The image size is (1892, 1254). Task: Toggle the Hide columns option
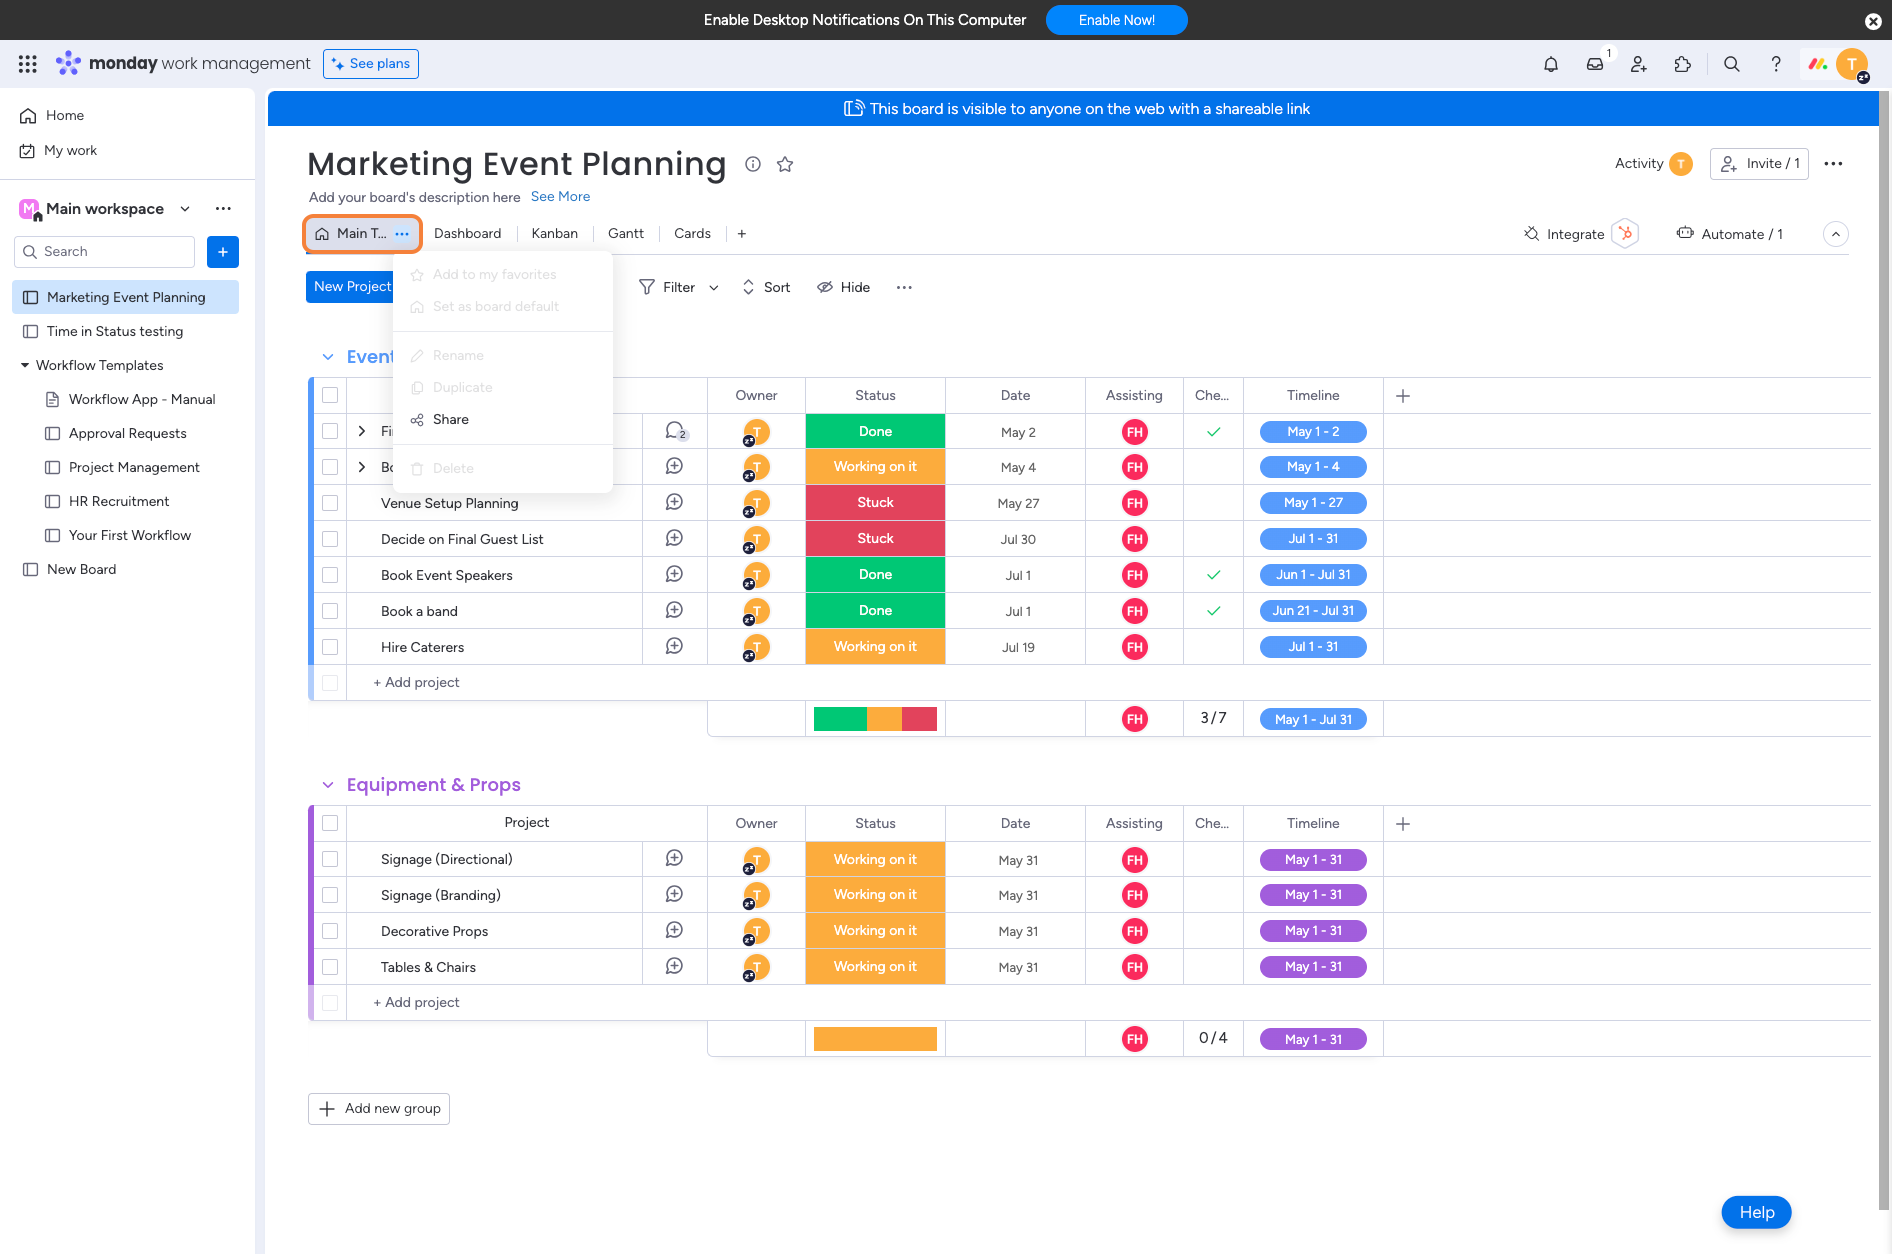click(x=843, y=287)
